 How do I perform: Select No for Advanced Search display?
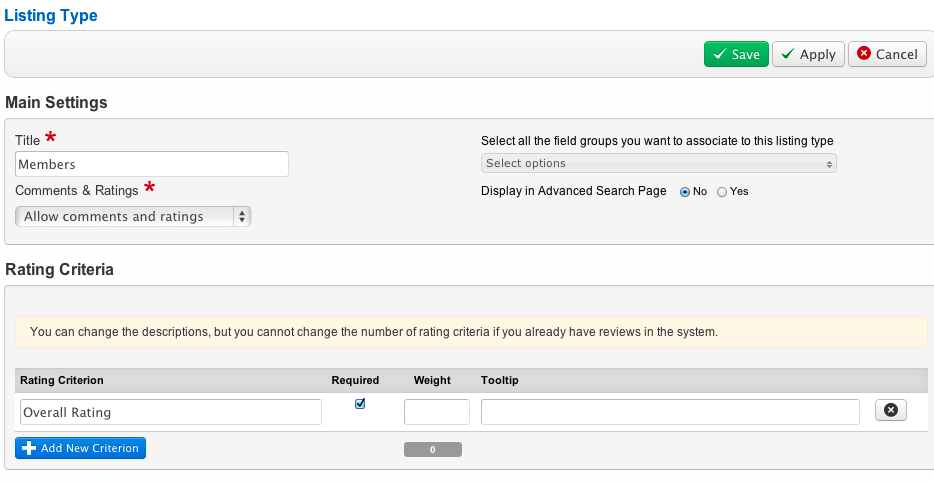click(x=685, y=191)
